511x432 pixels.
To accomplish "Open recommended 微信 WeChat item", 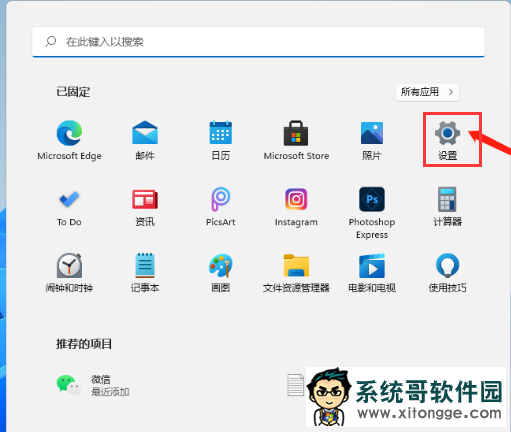I will [93, 385].
